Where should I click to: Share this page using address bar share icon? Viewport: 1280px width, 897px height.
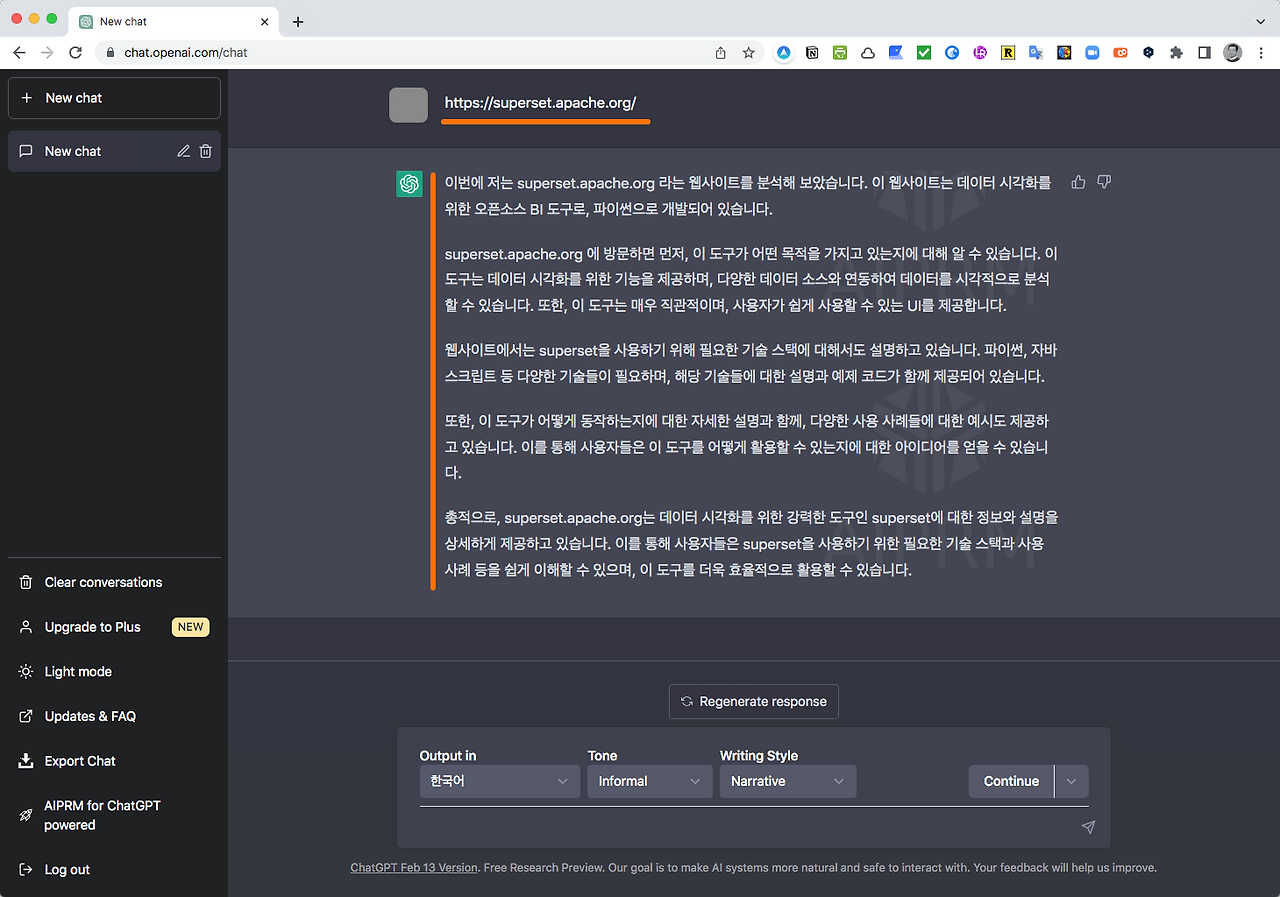tap(720, 52)
